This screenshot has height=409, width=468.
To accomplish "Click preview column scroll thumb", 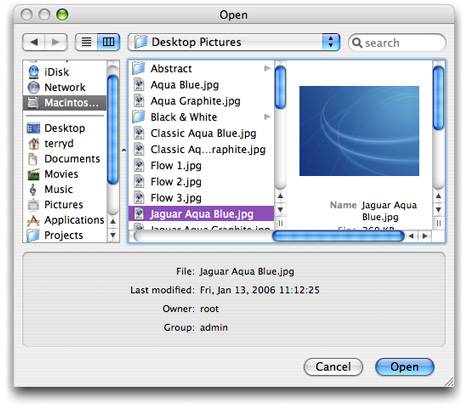I will [438, 98].
